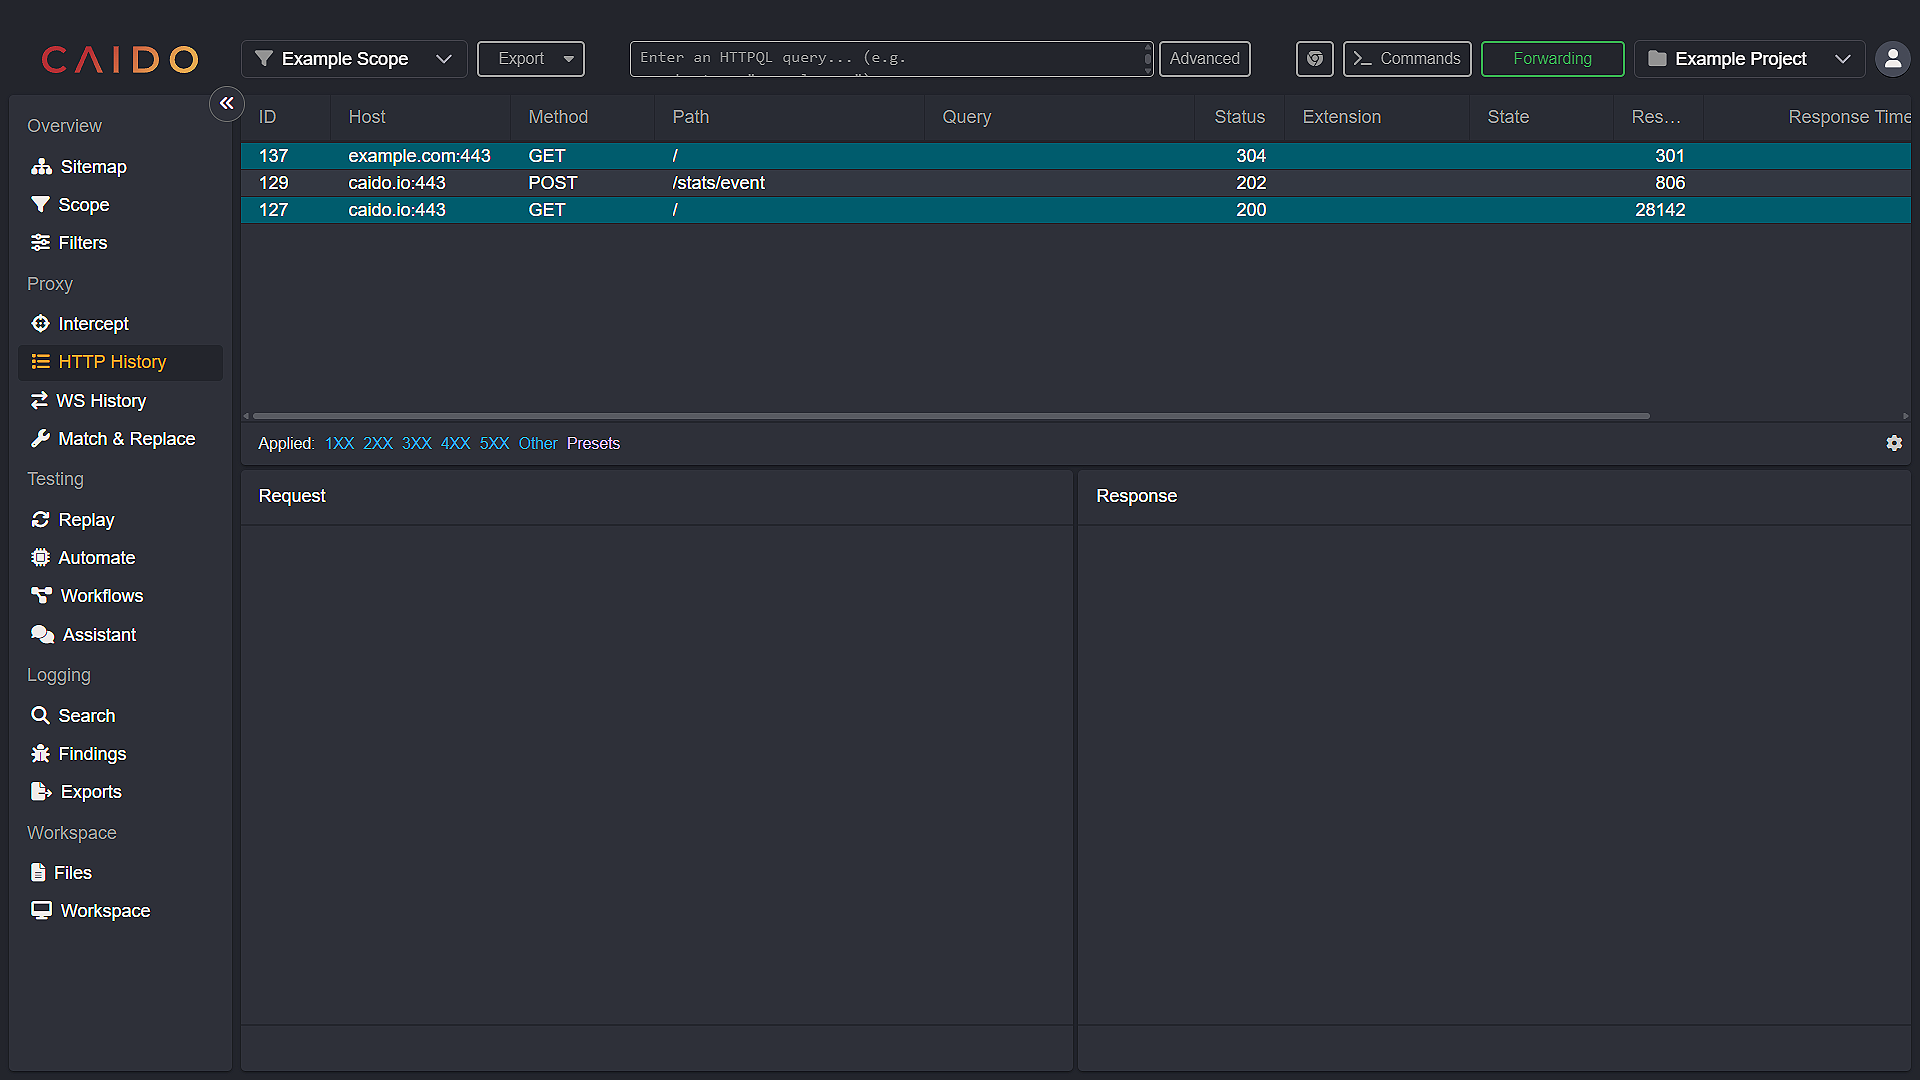1920x1080 pixels.
Task: Toggle the Forwarding mode button
Action: coord(1552,58)
